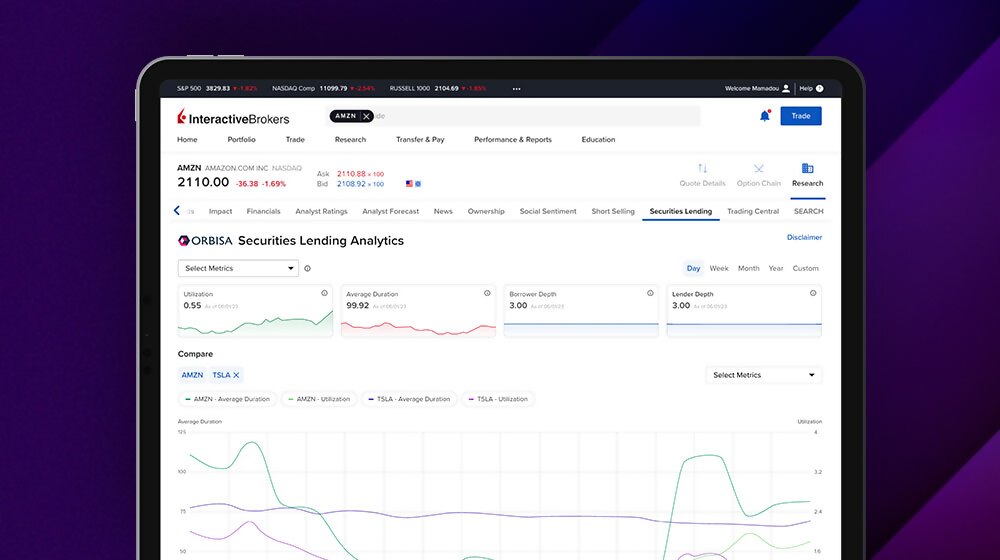
Task: Switch time range to Week
Action: tap(719, 268)
